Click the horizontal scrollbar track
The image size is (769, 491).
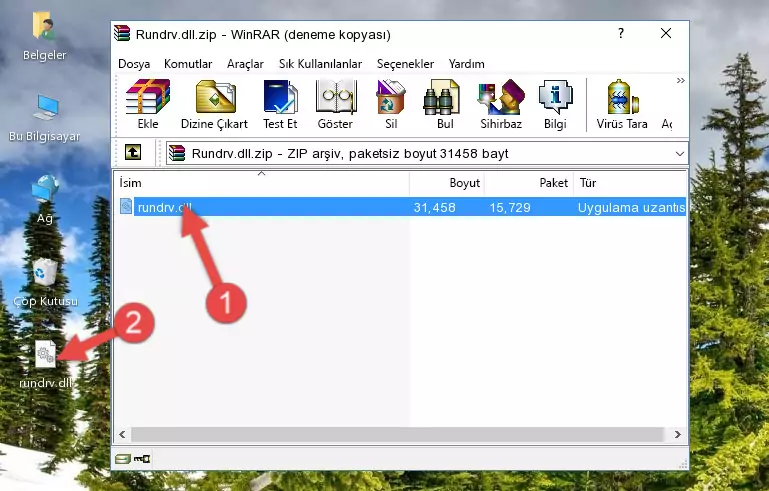(x=397, y=434)
